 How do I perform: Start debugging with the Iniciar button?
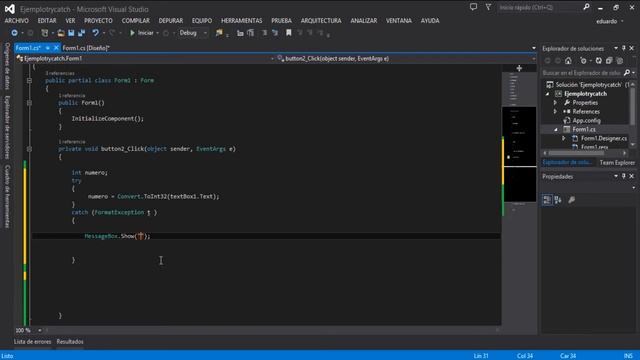point(141,33)
